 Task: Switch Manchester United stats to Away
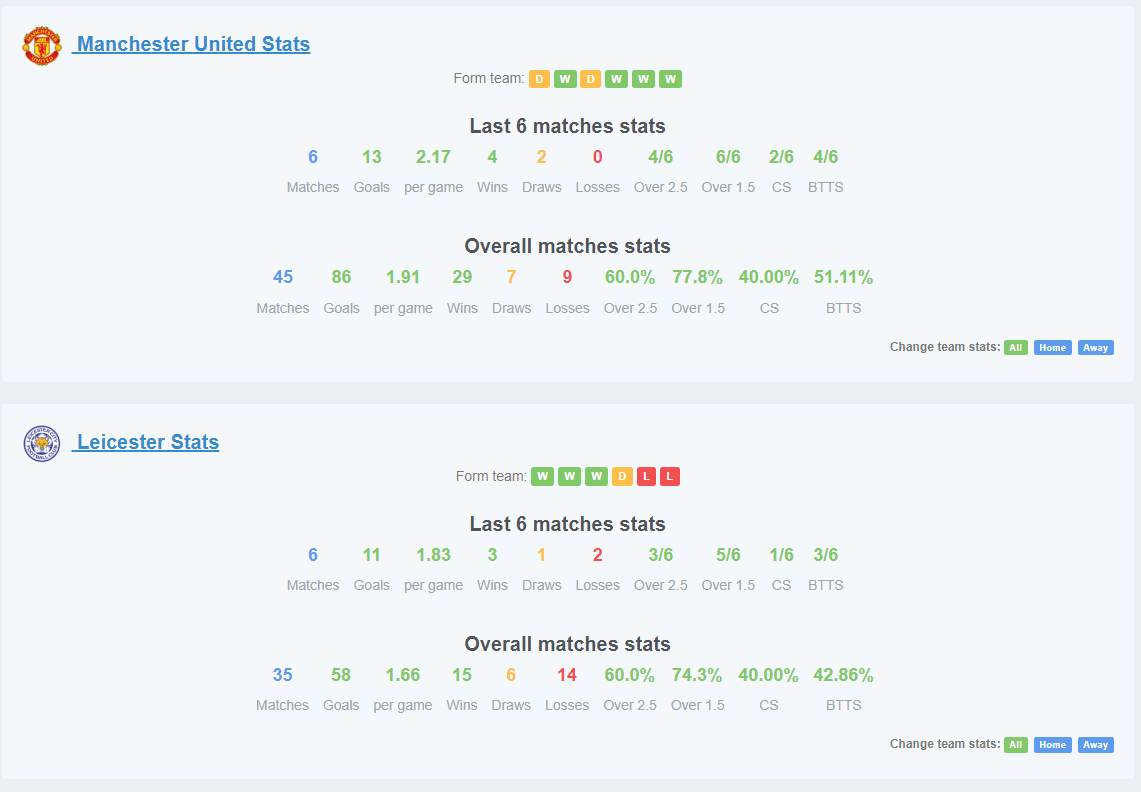(x=1095, y=348)
